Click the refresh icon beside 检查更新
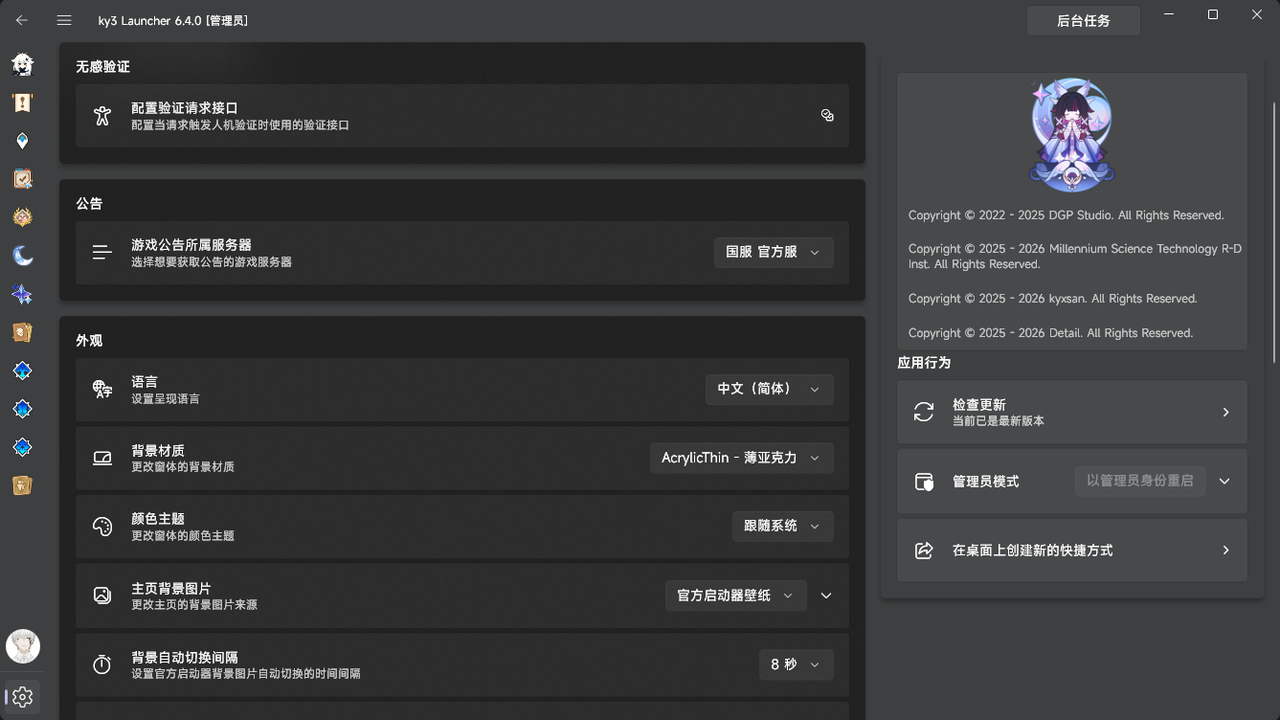Screen dimensions: 1280x720 923,412
